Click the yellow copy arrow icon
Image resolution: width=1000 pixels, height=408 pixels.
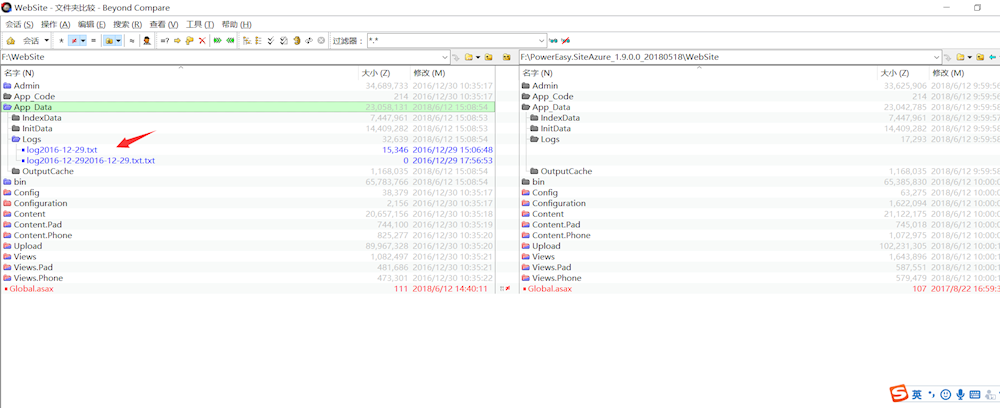click(177, 41)
